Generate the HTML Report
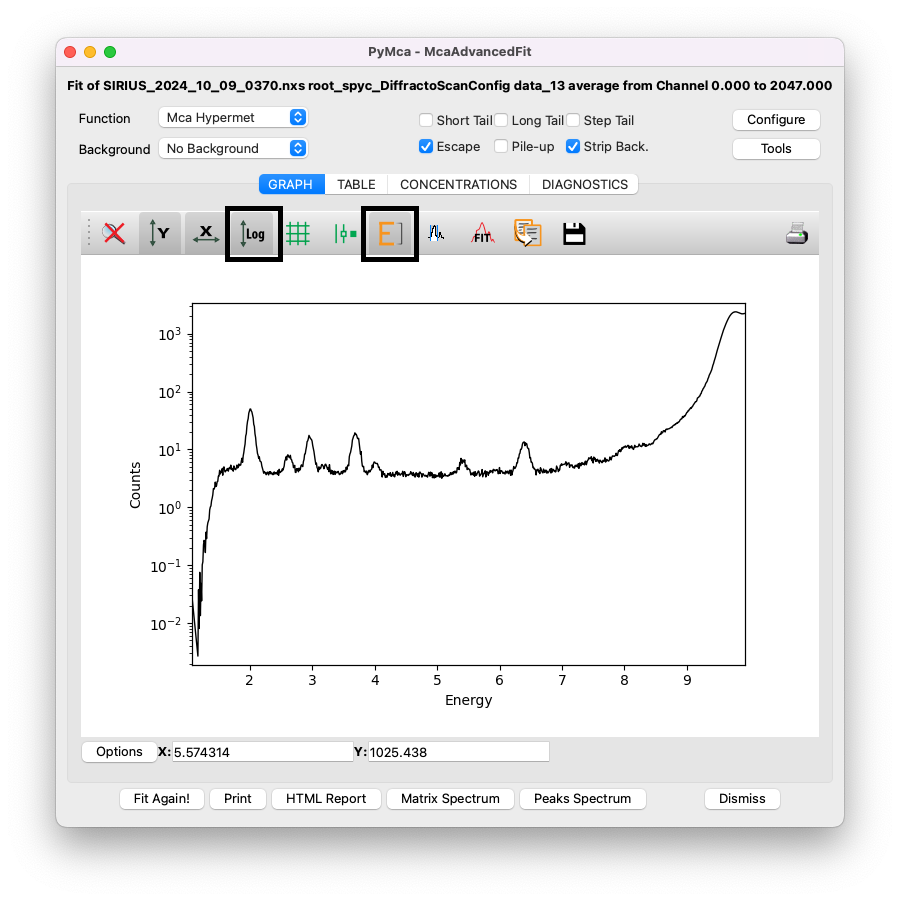This screenshot has height=901, width=900. [326, 799]
